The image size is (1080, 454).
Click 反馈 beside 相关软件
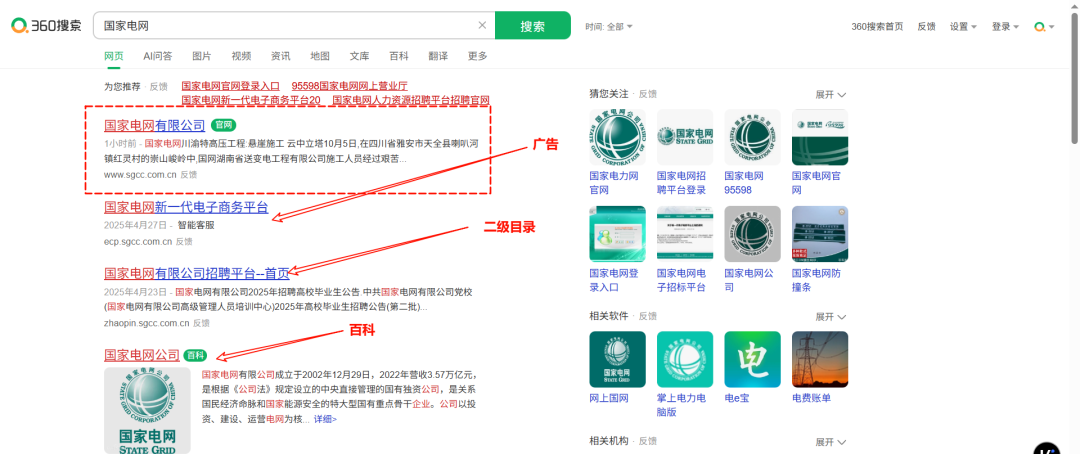click(647, 316)
